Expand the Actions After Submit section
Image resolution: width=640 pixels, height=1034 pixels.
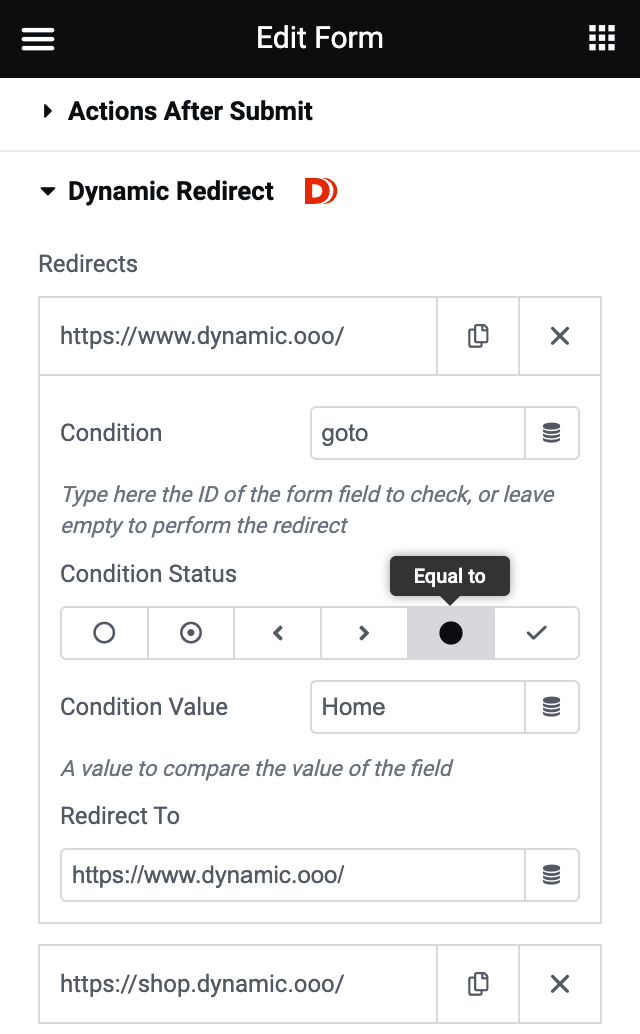tap(190, 111)
